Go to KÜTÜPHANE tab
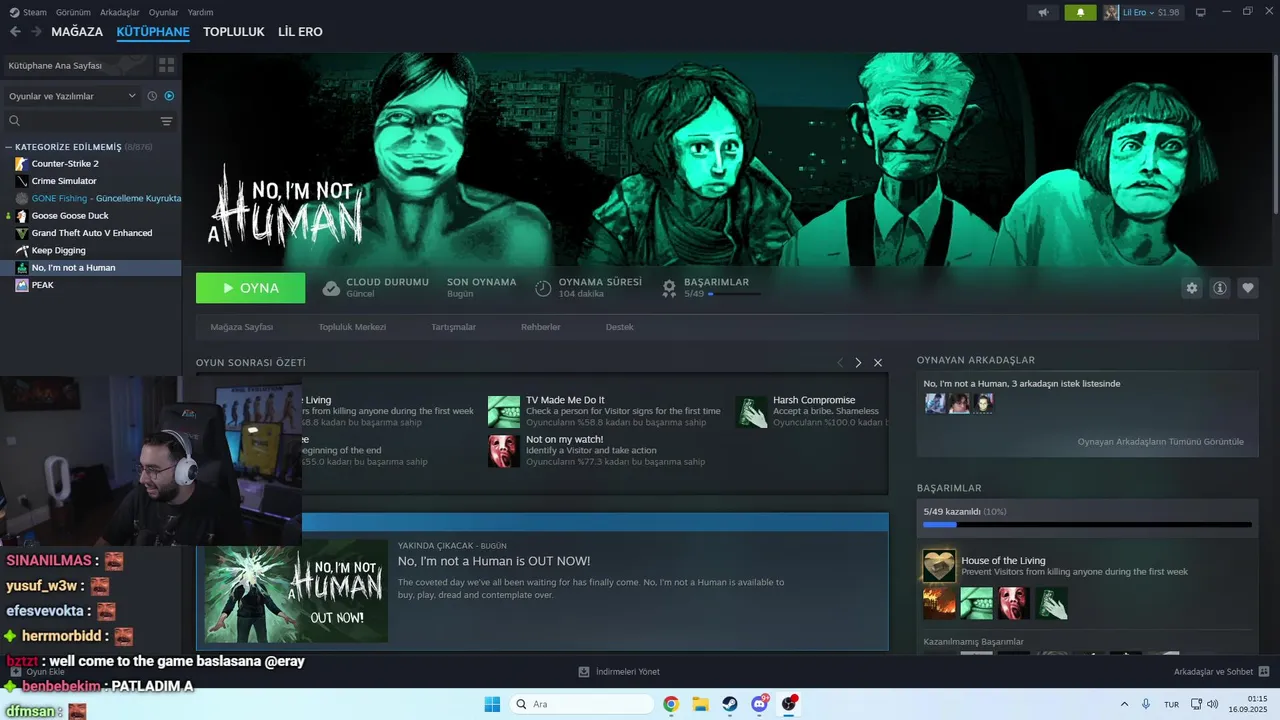Image resolution: width=1280 pixels, height=720 pixels. (x=153, y=32)
